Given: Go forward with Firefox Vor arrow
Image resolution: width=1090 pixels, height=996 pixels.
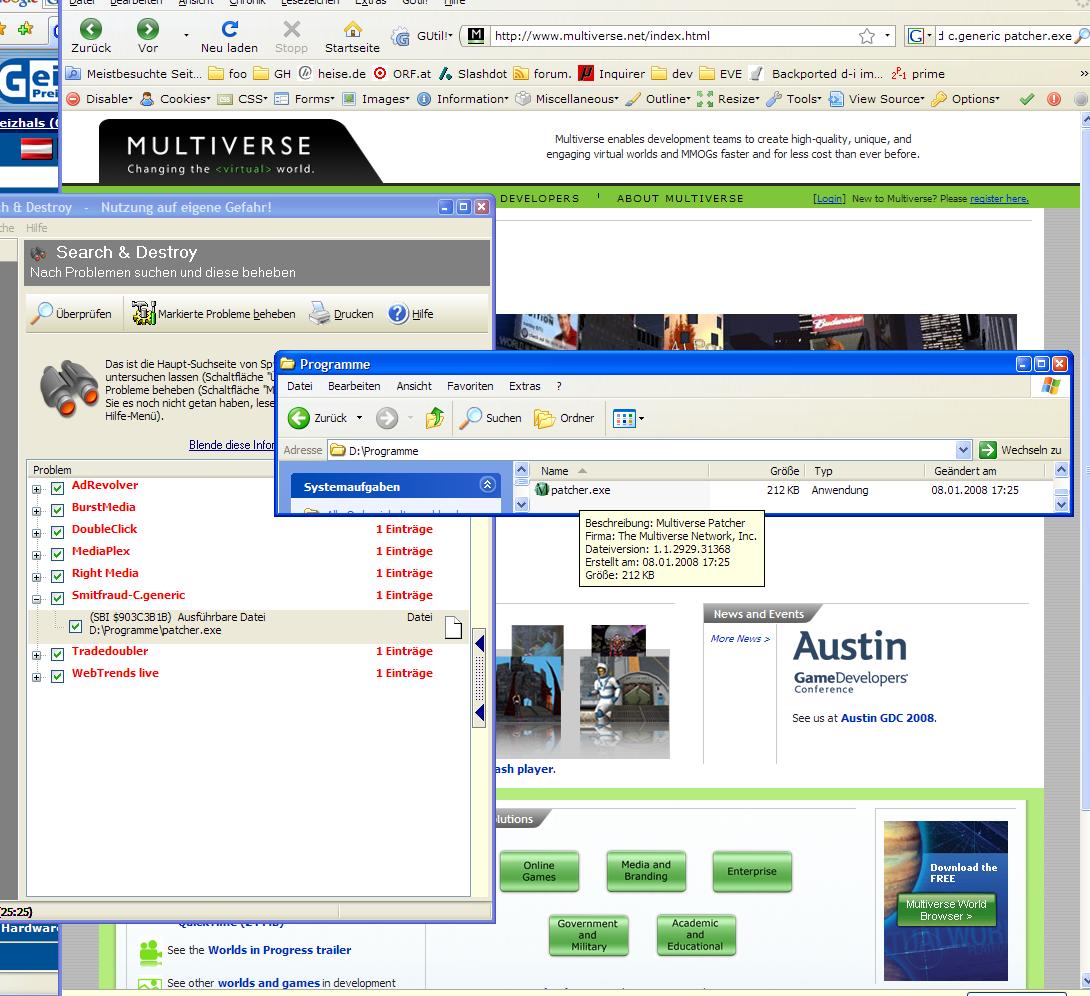Looking at the screenshot, I should (147, 29).
